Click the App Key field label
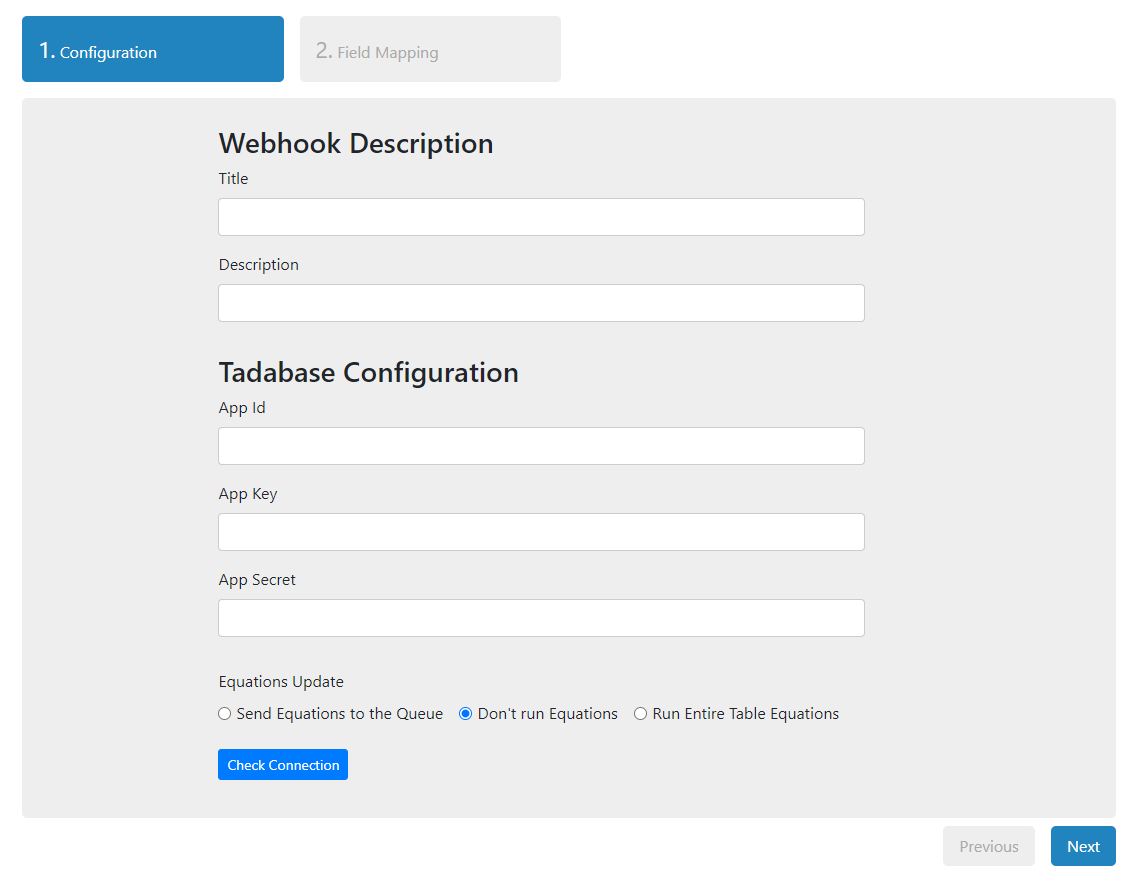The image size is (1142, 880). pyautogui.click(x=248, y=494)
